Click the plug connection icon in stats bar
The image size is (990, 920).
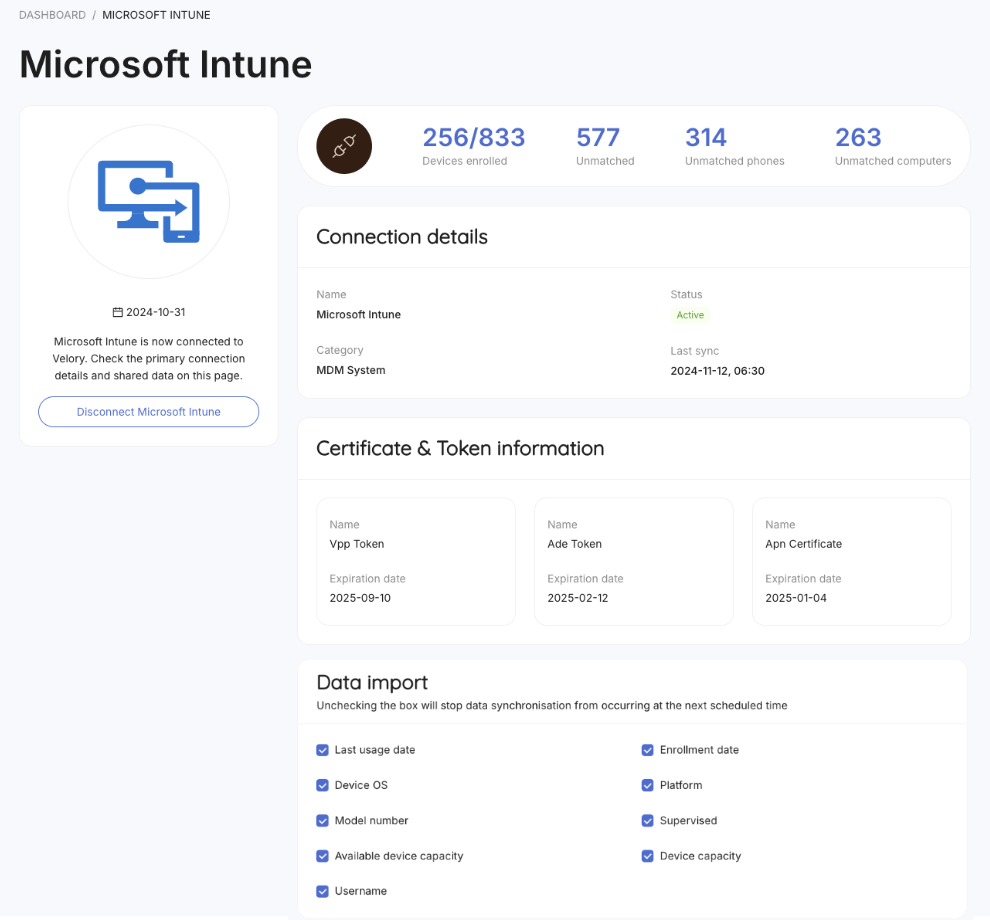pos(344,146)
